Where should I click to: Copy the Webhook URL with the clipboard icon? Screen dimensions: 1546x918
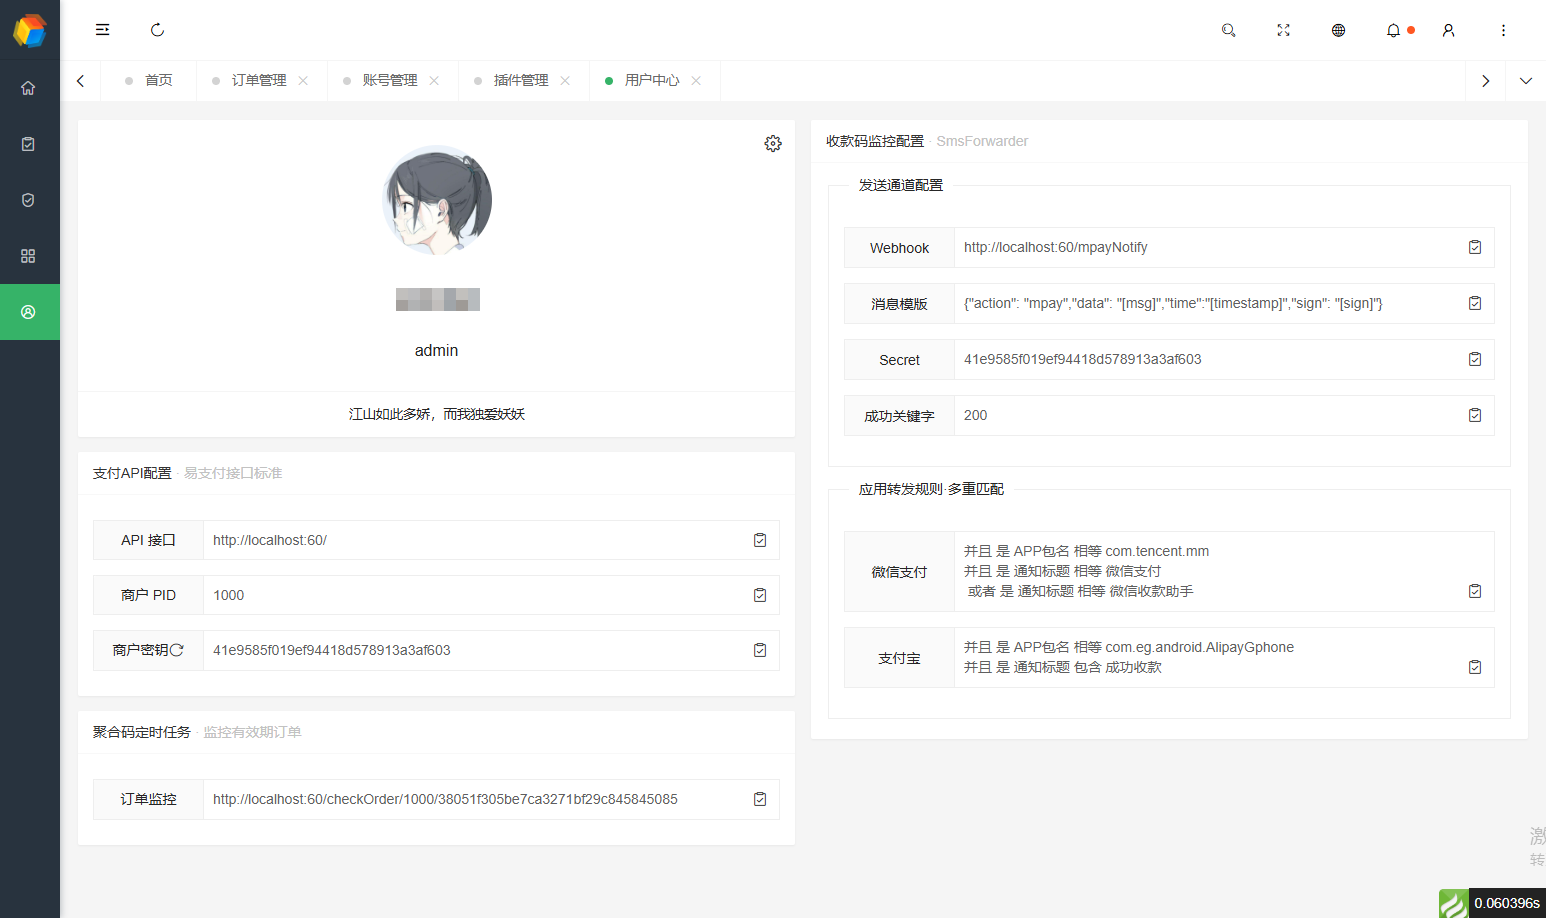coord(1474,247)
